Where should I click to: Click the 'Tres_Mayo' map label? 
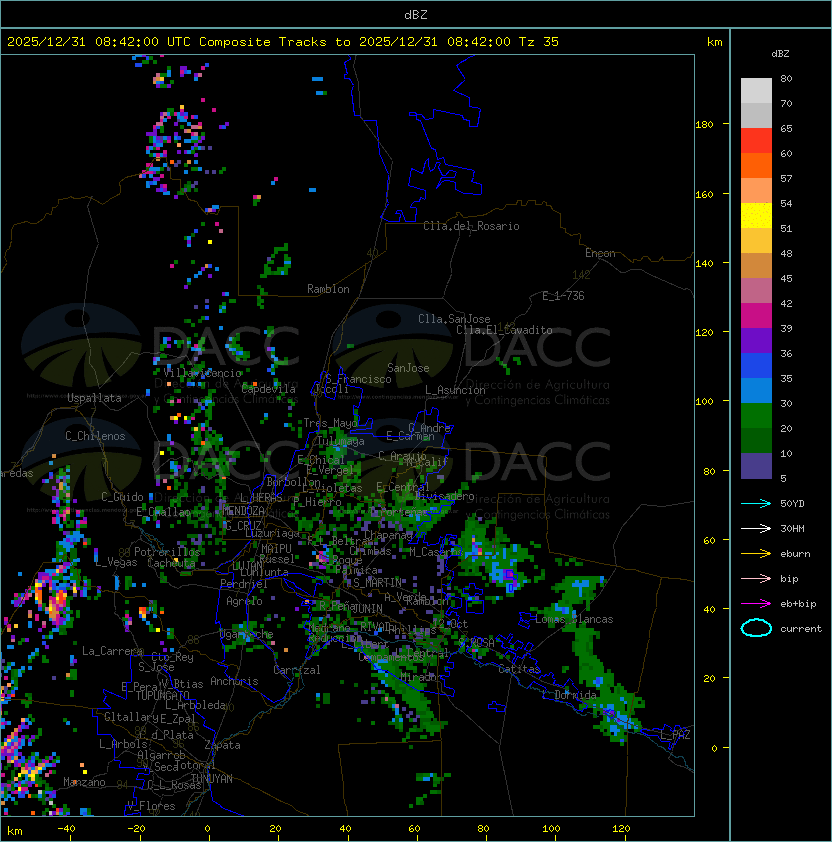tap(330, 423)
